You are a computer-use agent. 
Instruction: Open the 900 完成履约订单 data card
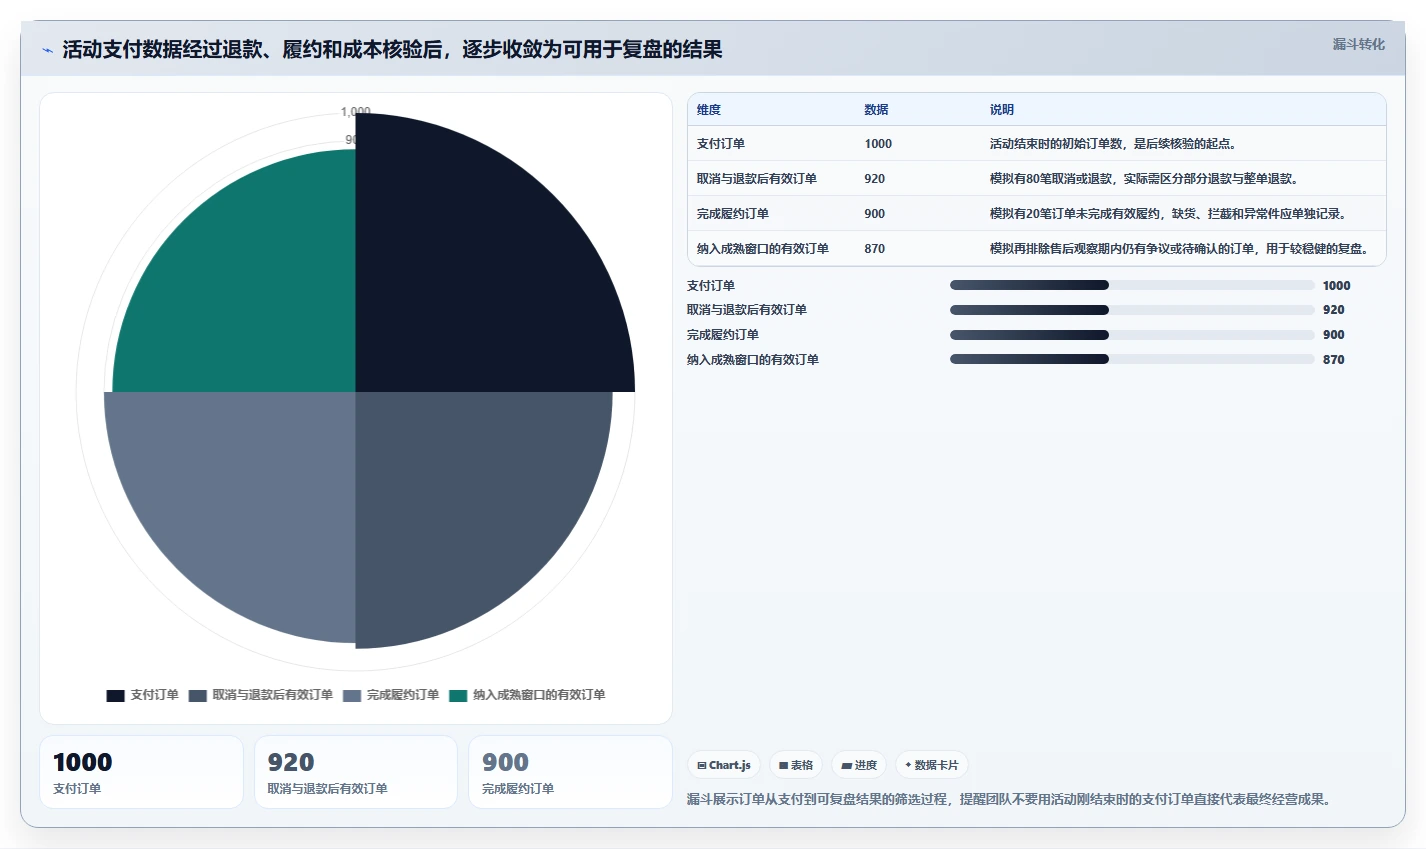click(x=570, y=772)
